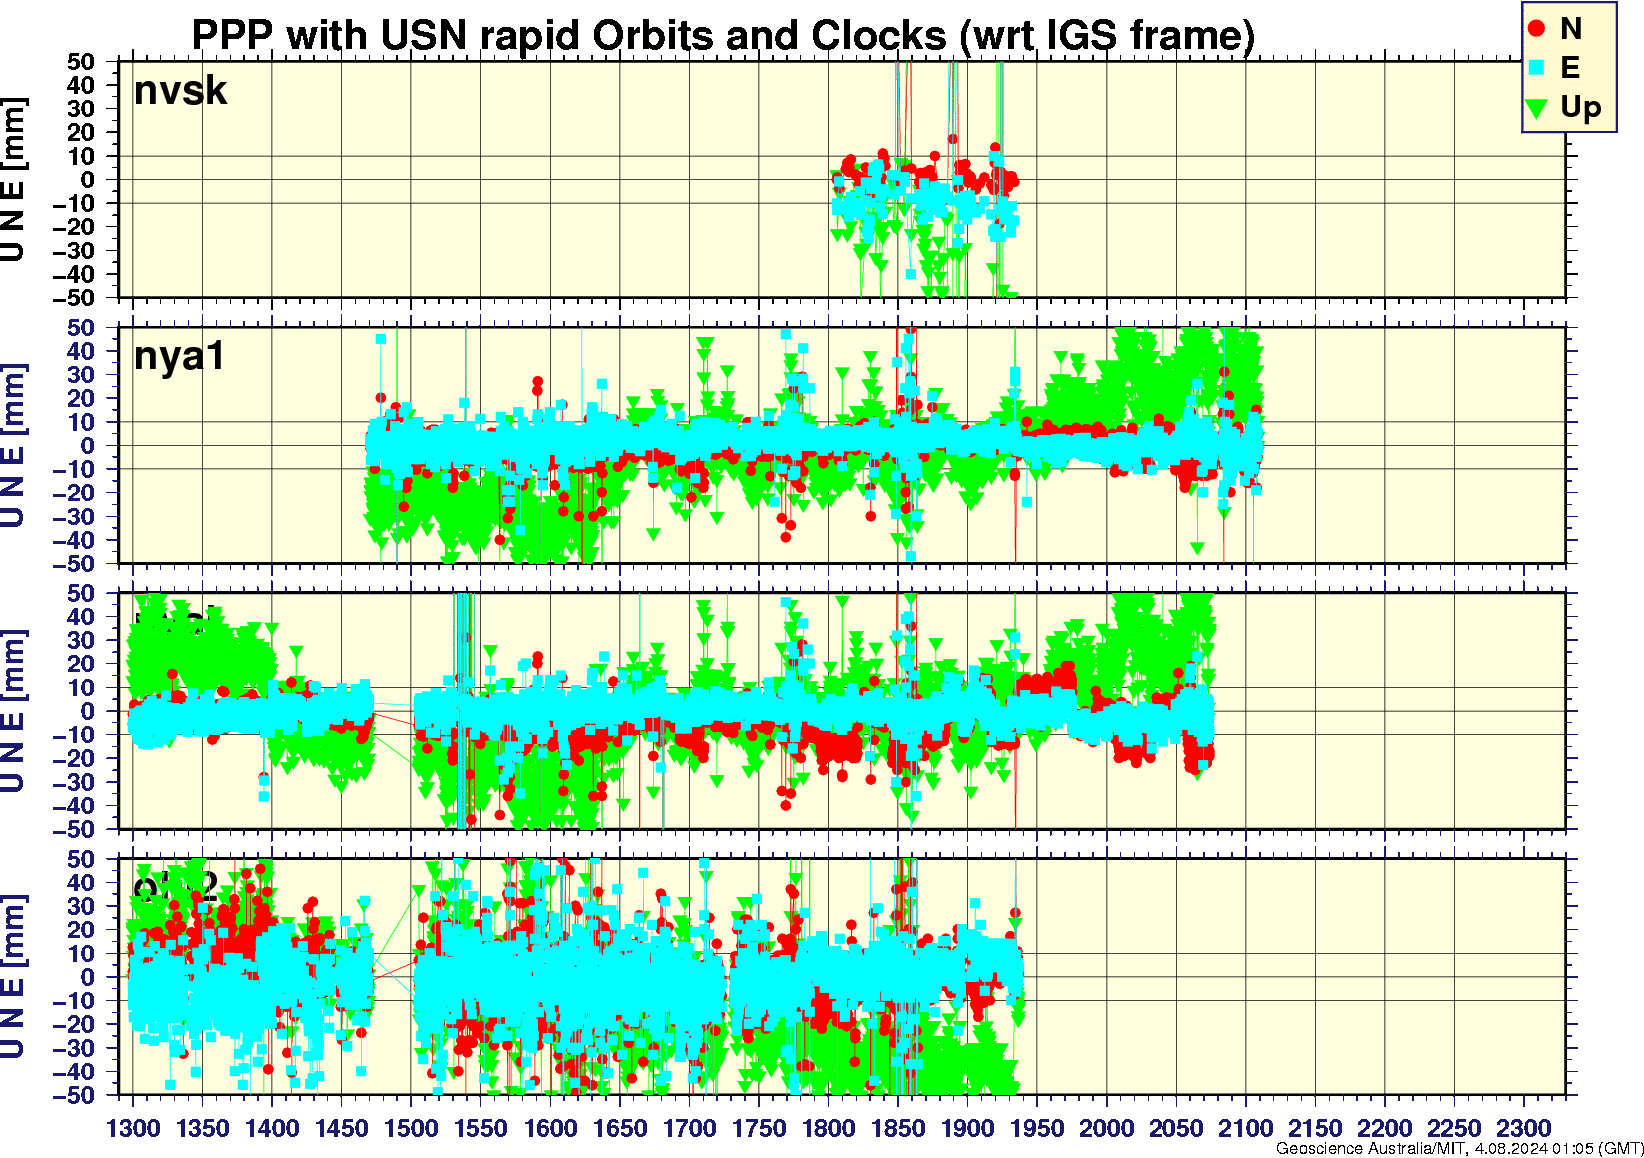This screenshot has height=1158, width=1644.
Task: Click the 'U N E [mm]' axis title of nvsk panel
Action: (13, 180)
